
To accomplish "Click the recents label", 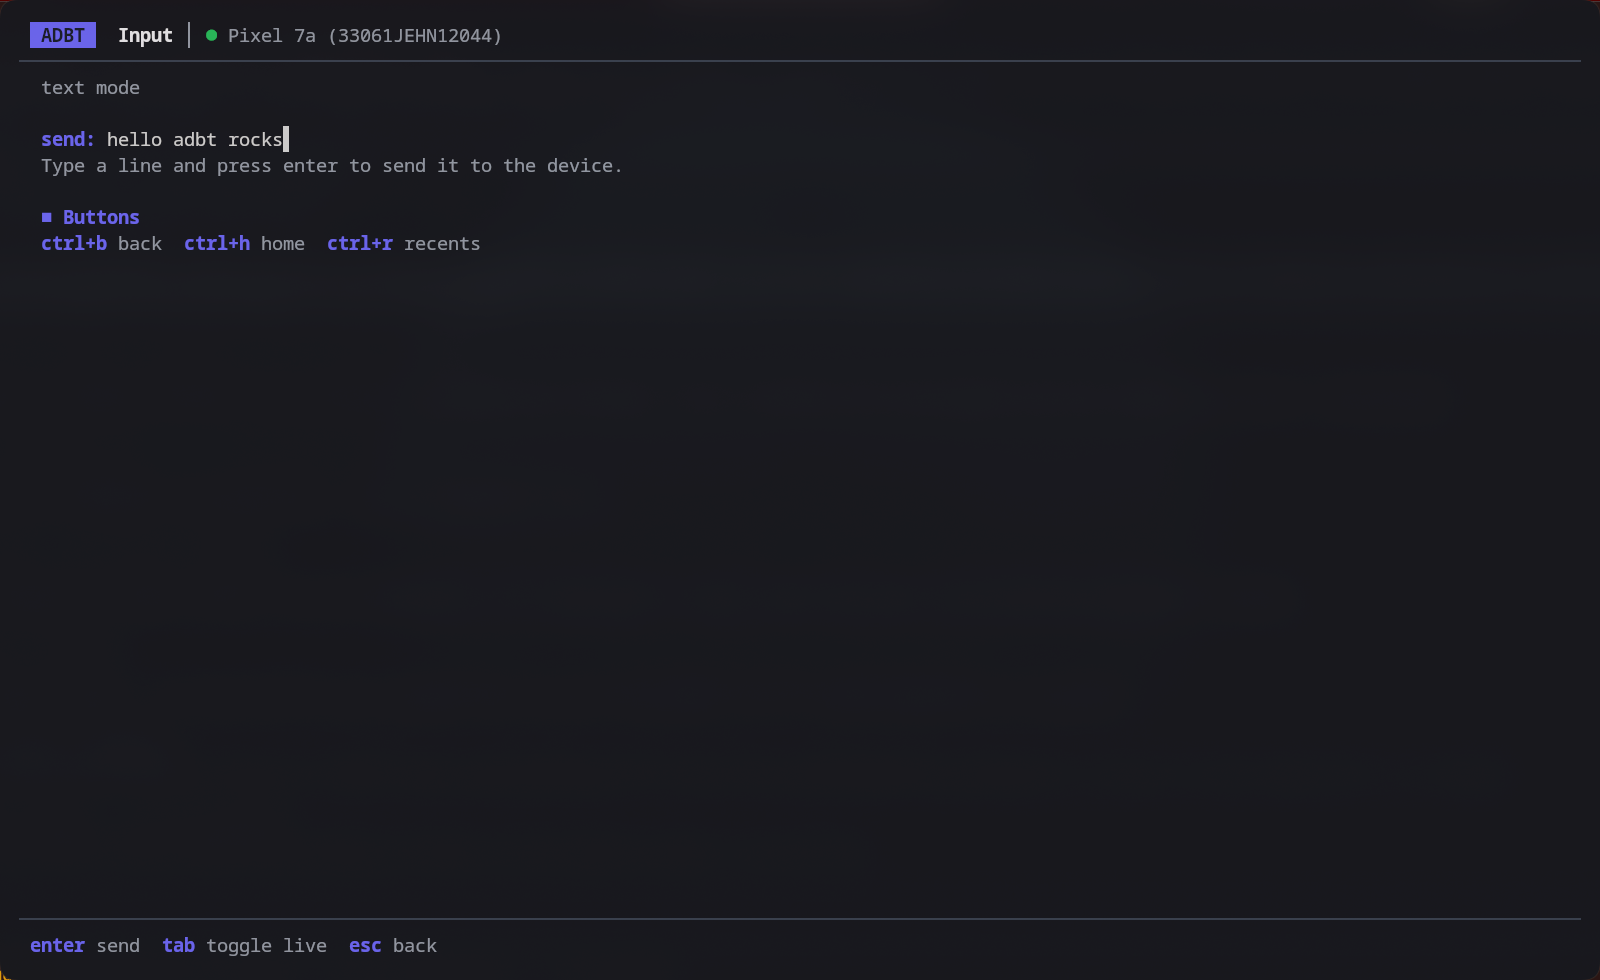I will click(442, 243).
